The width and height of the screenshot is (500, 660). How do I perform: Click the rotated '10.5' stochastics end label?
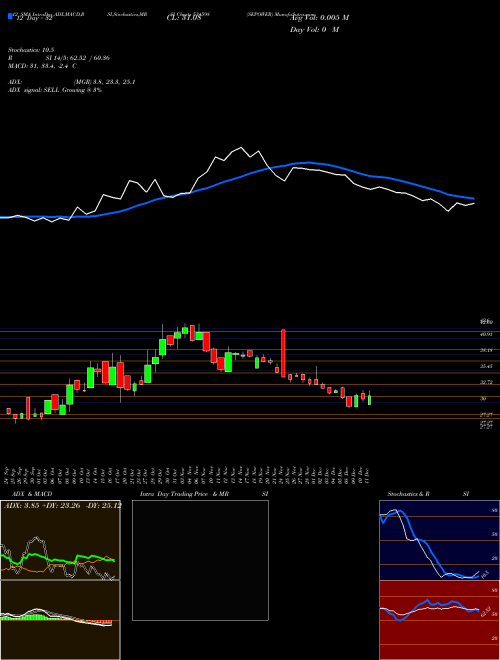point(484,574)
